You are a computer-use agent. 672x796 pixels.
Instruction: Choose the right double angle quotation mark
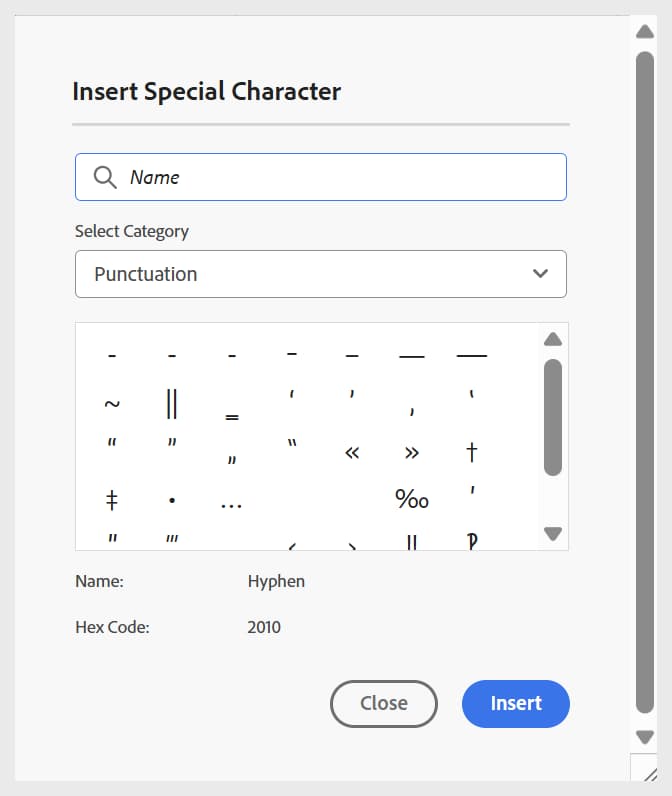click(412, 452)
